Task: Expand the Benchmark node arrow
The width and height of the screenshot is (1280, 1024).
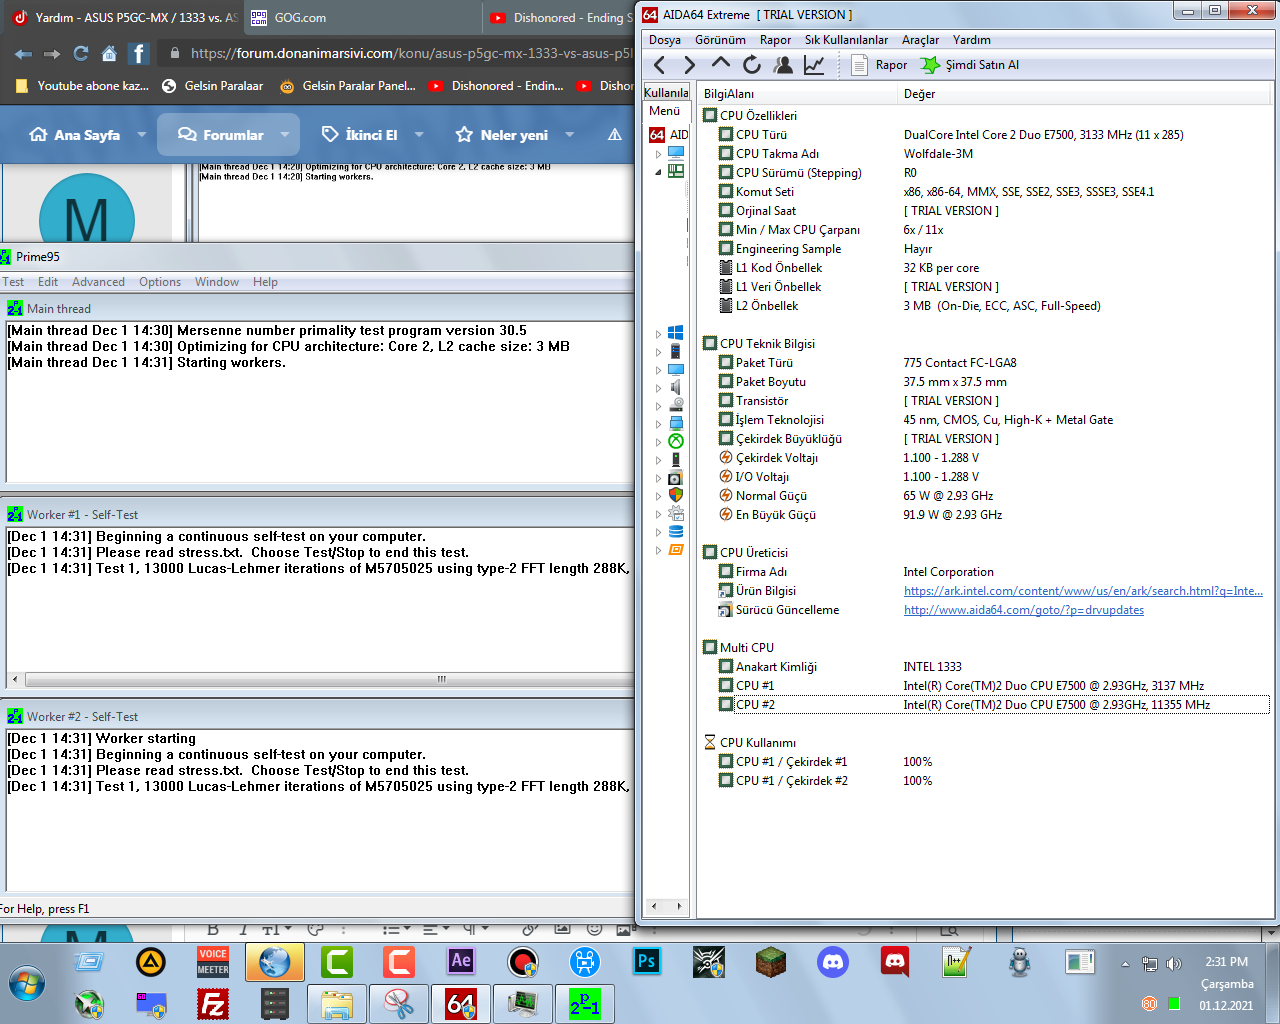Action: pyautogui.click(x=658, y=550)
